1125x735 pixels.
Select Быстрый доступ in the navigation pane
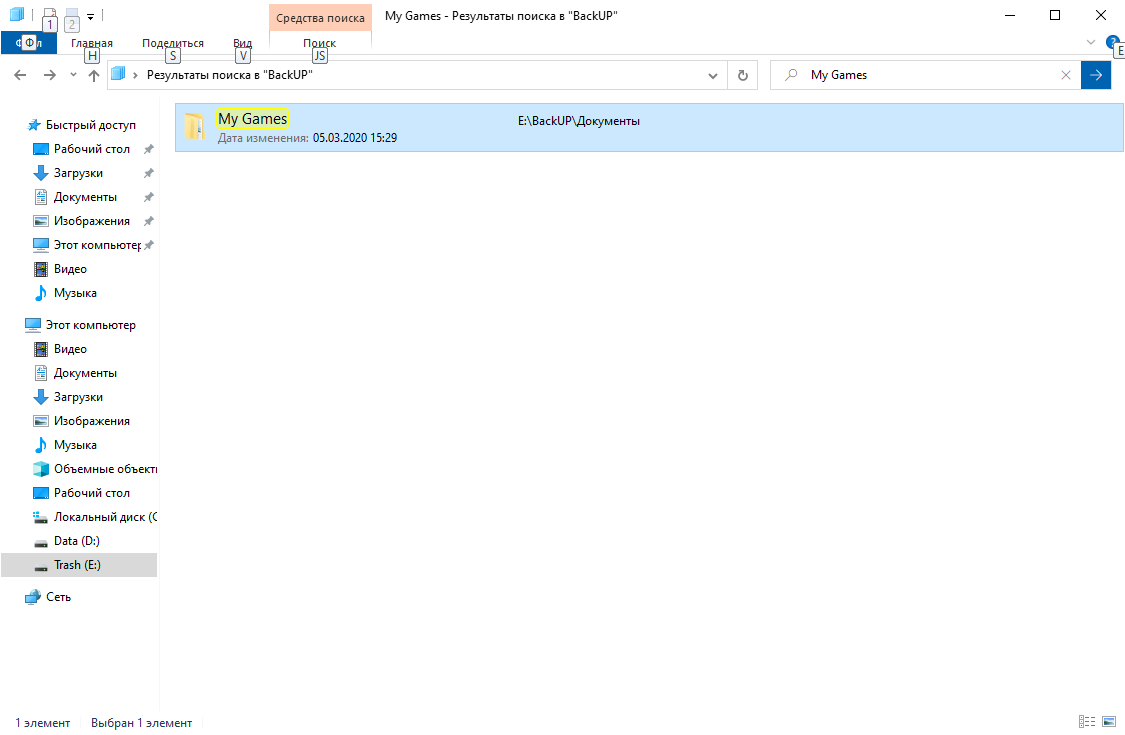[90, 125]
